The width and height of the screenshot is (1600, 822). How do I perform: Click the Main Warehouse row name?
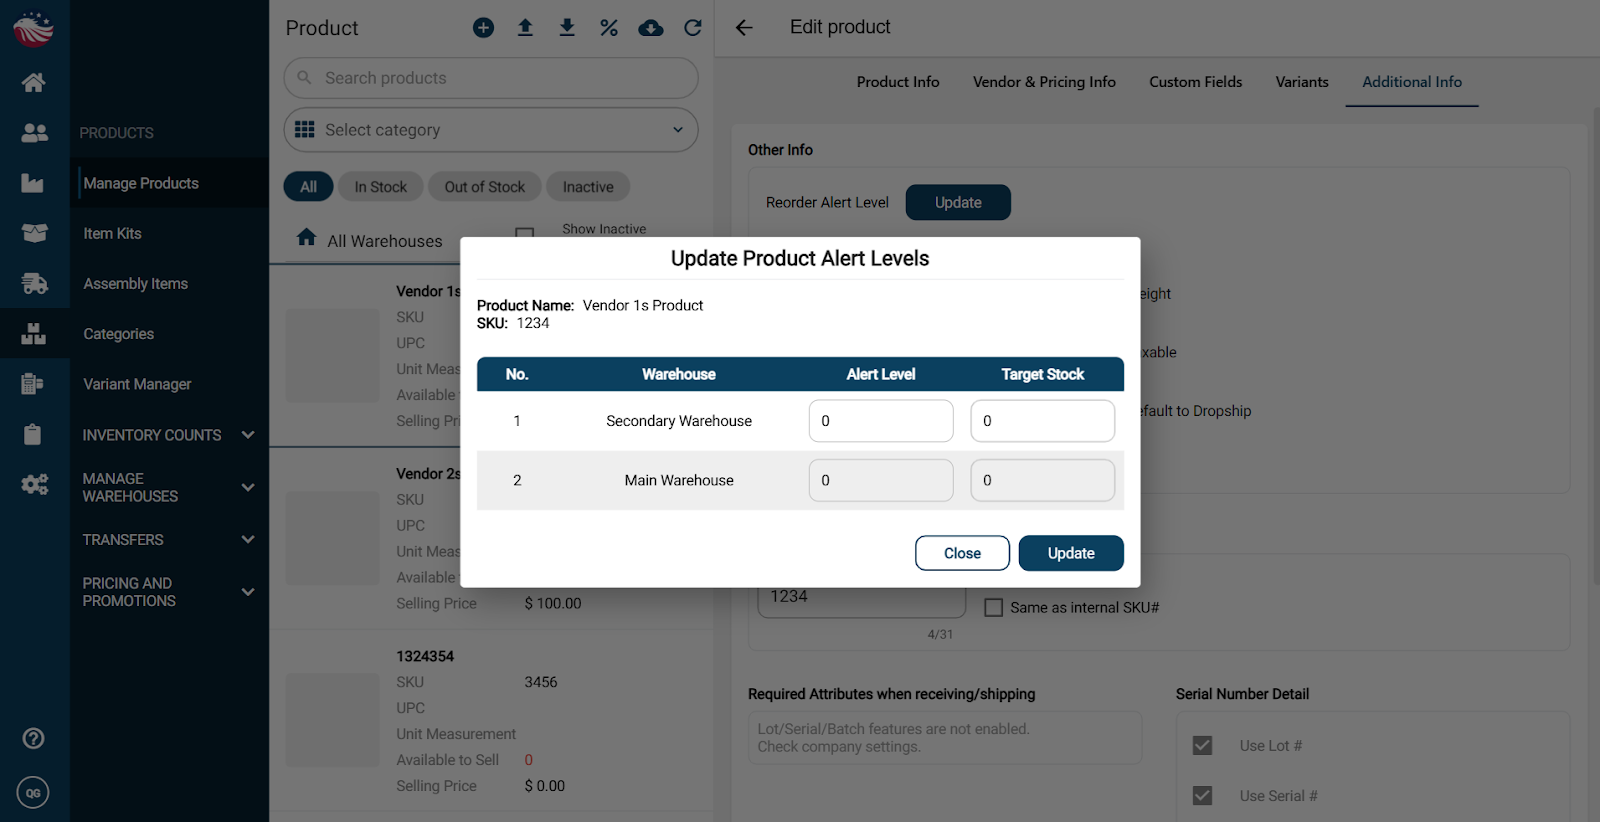(x=679, y=480)
